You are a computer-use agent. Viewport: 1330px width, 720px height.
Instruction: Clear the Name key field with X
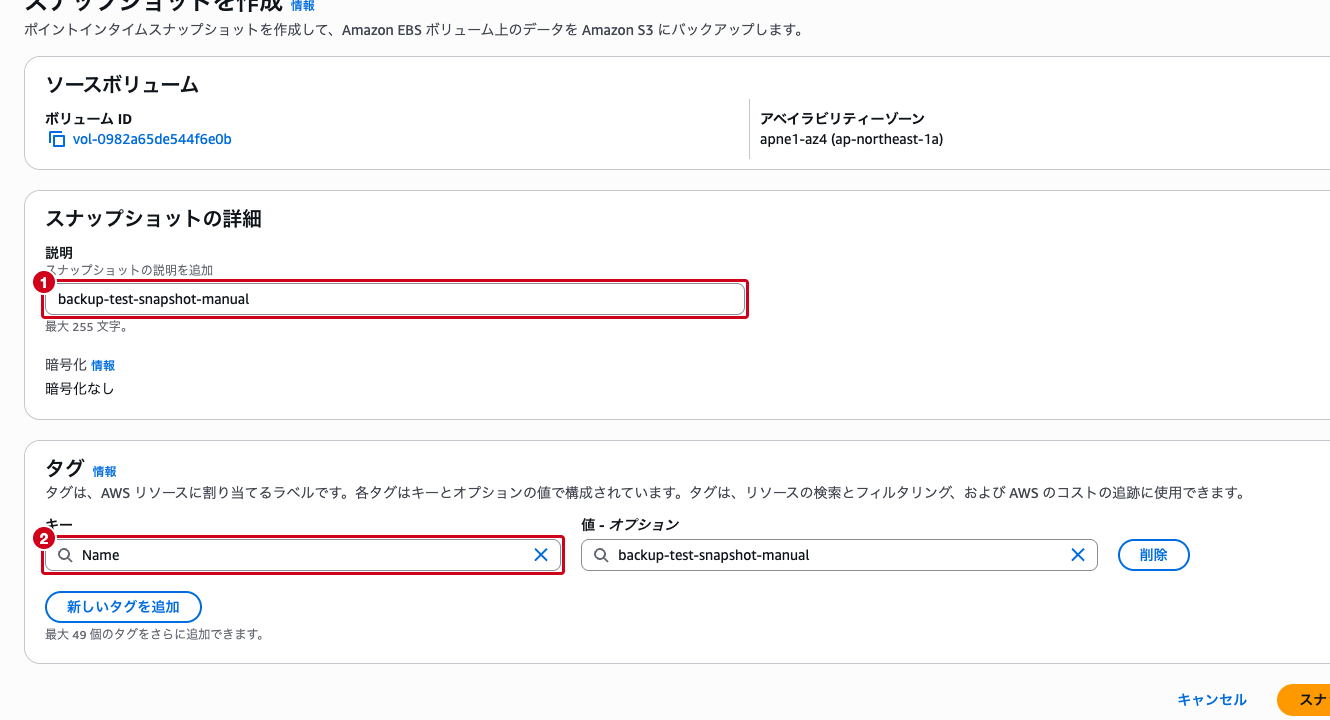pyautogui.click(x=541, y=555)
